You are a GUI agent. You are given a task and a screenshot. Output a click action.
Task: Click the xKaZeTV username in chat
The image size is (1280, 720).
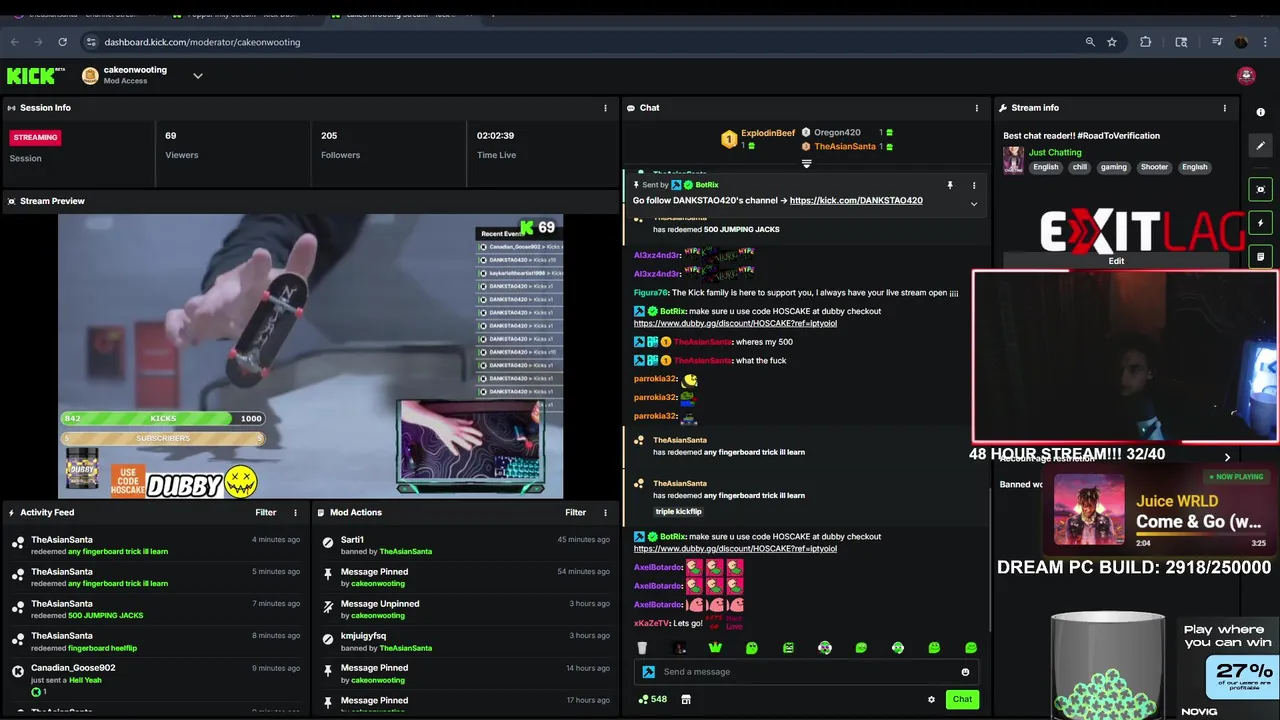(651, 623)
